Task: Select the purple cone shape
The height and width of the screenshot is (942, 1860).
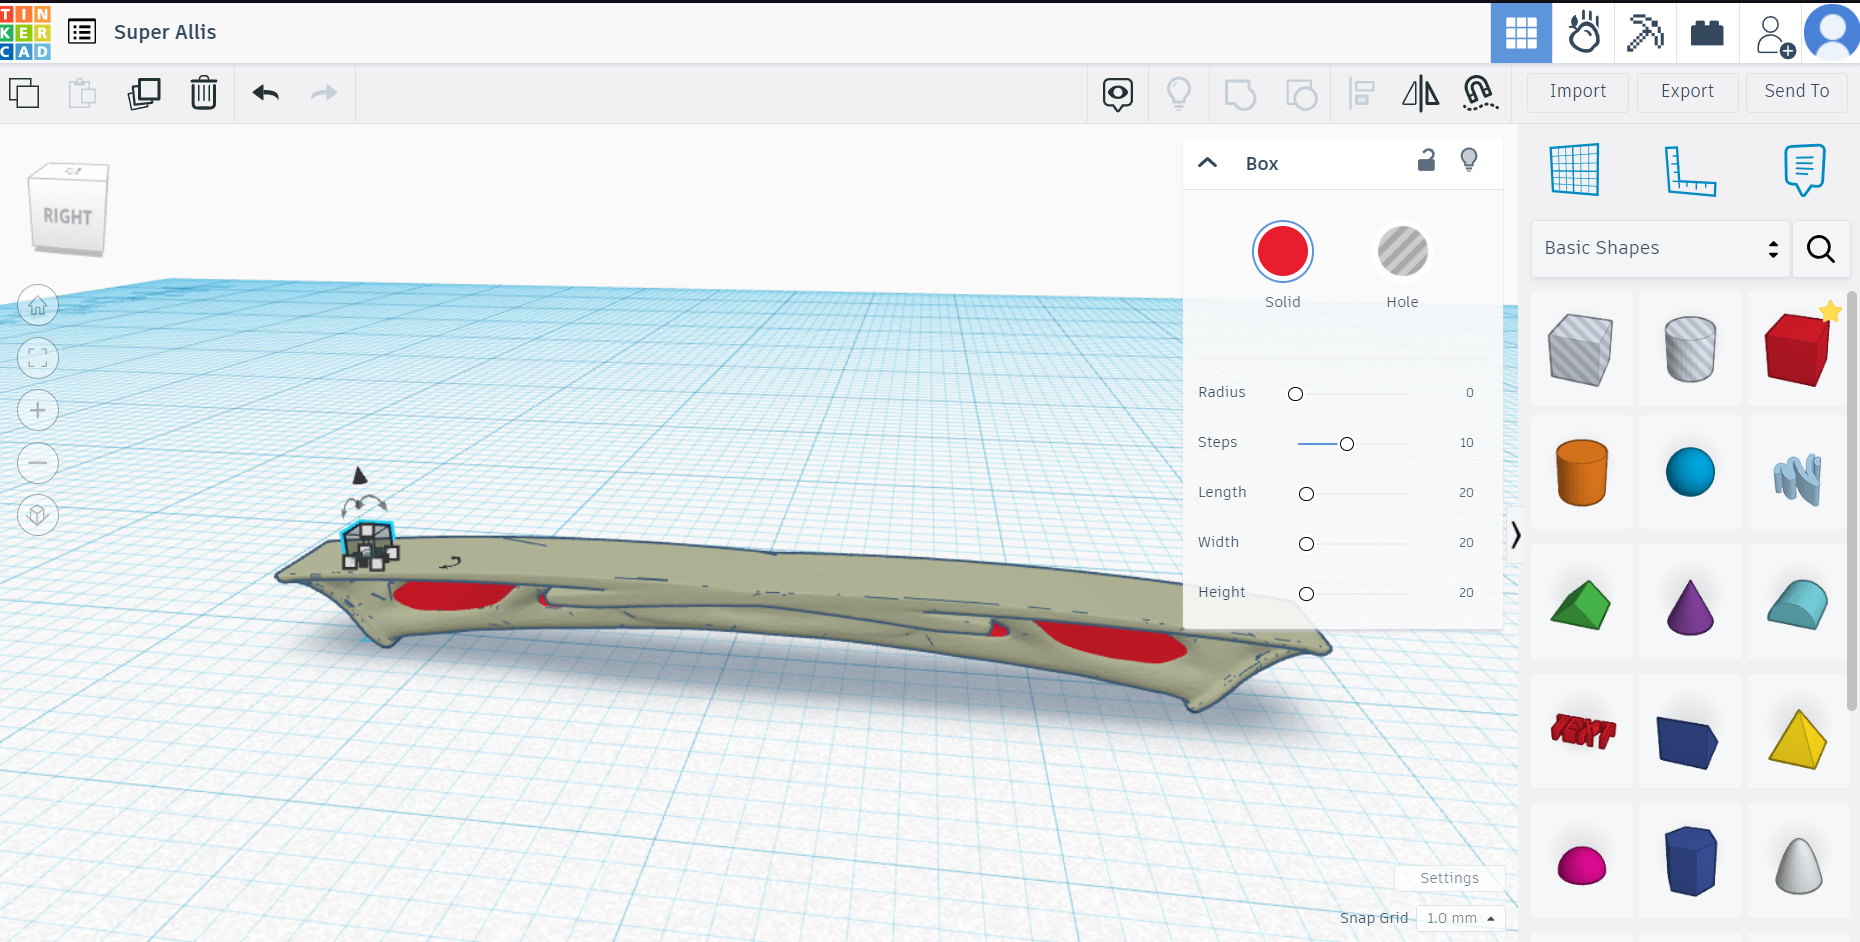Action: point(1691,606)
